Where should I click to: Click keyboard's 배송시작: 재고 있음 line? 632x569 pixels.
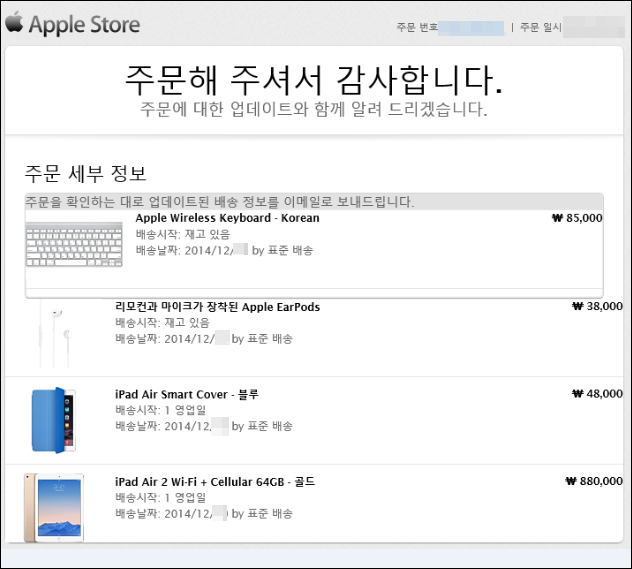tap(183, 234)
